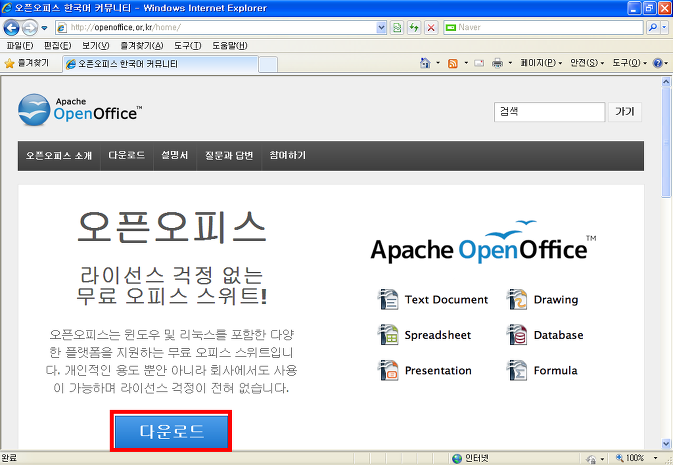Click the blue 다운로드 download button
Viewport: 673px width, 465px height.
pos(171,431)
